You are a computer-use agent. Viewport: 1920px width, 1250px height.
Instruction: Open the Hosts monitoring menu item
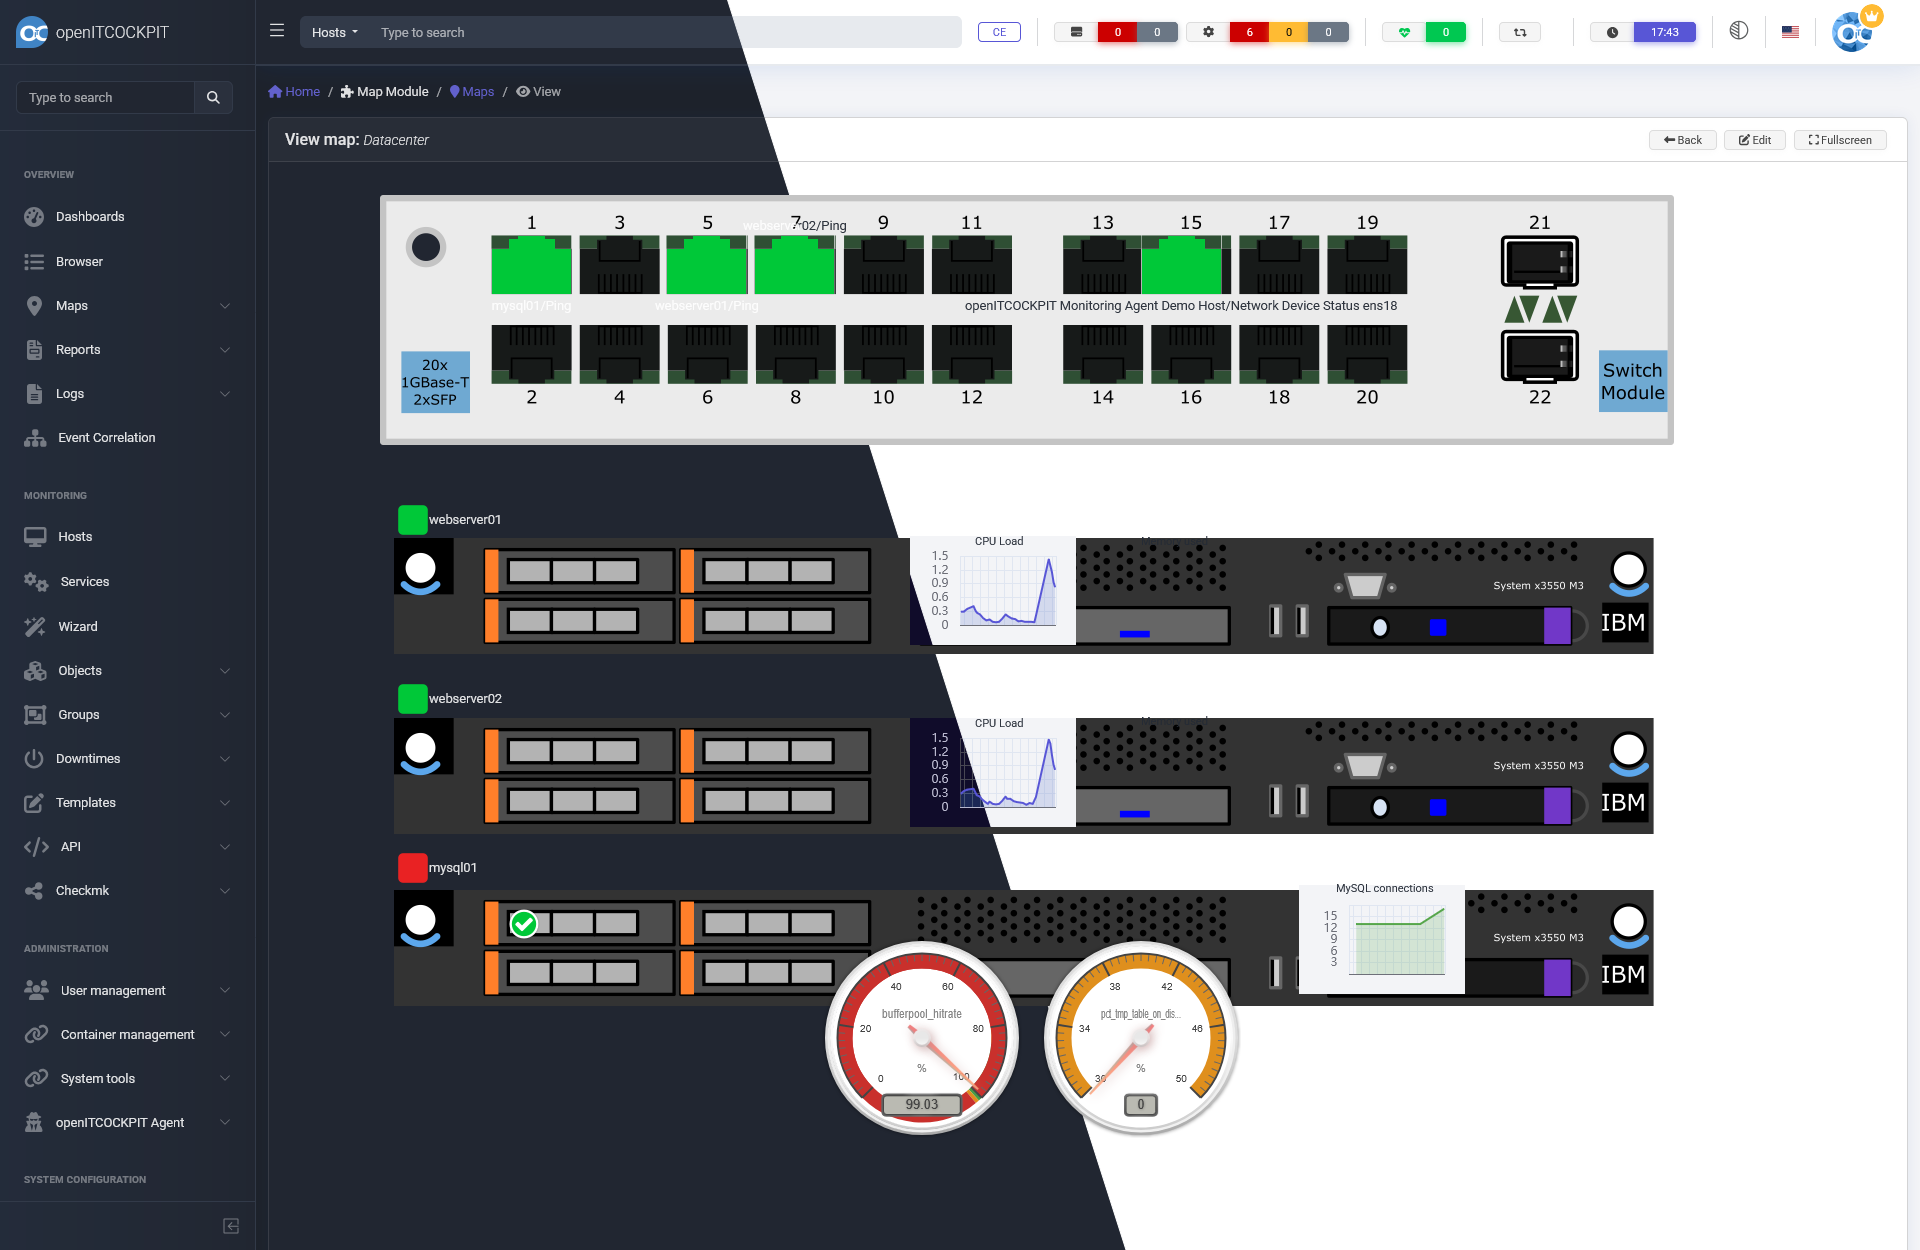(x=75, y=536)
